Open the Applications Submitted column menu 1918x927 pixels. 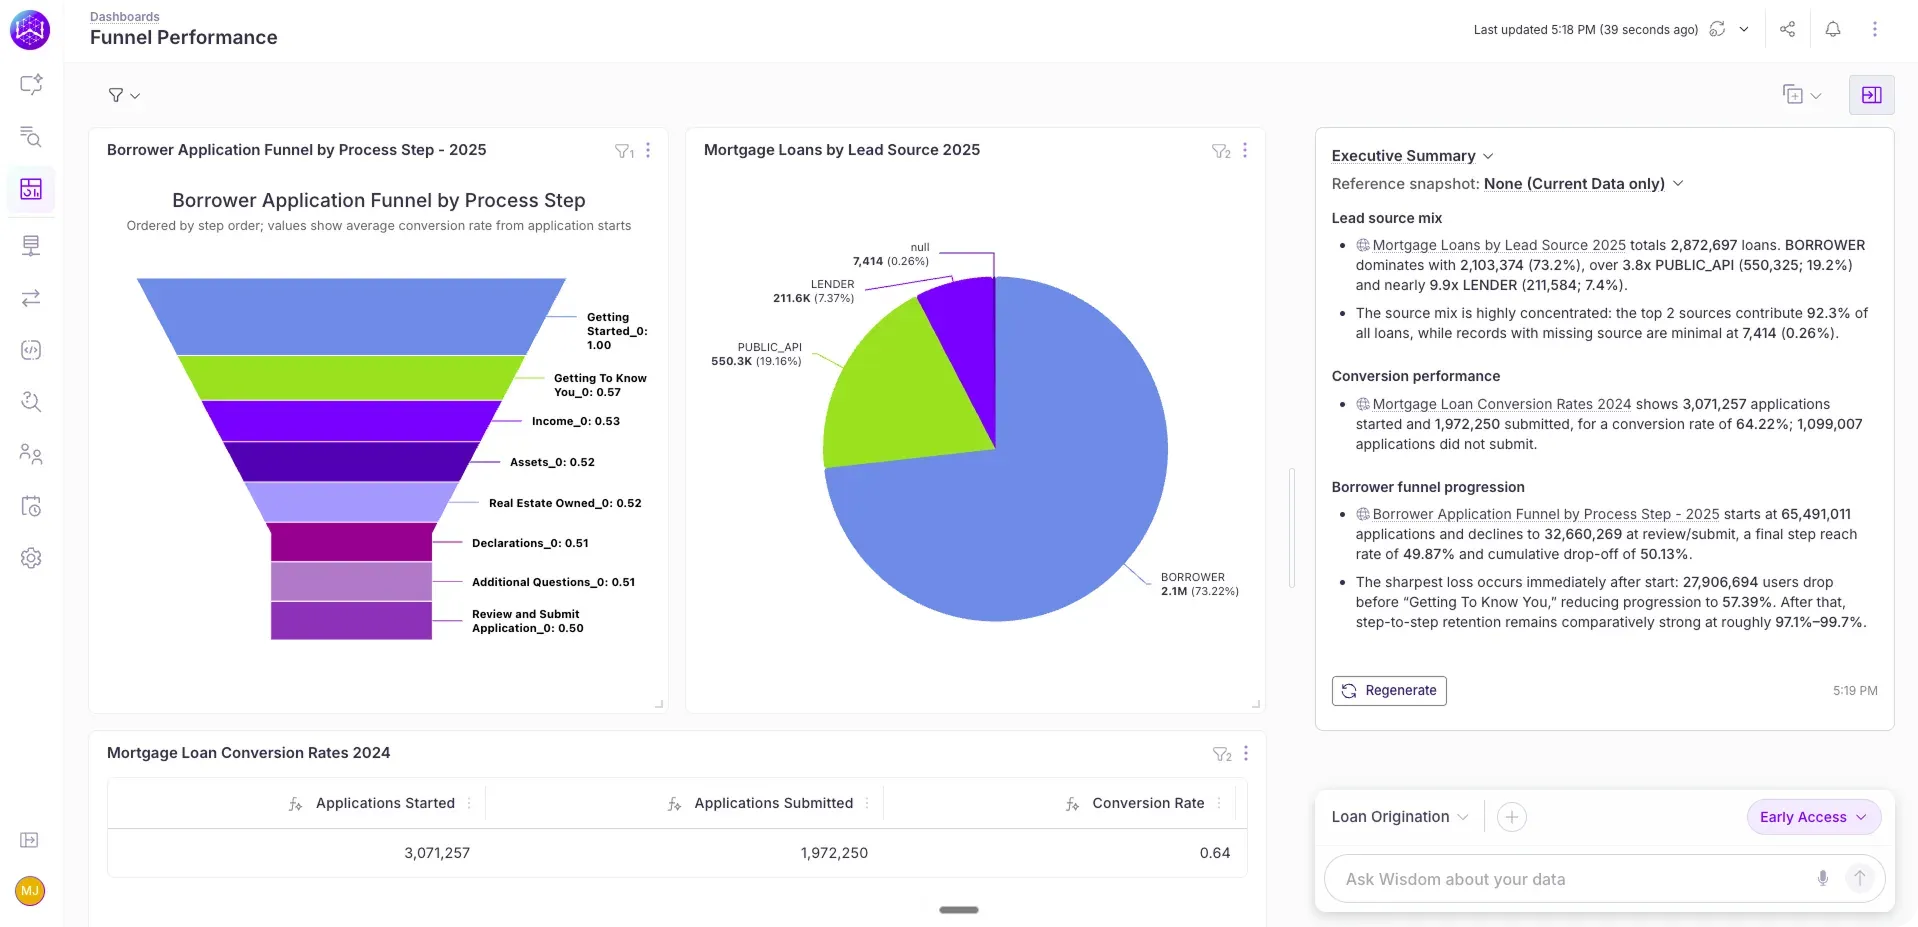[x=867, y=803]
